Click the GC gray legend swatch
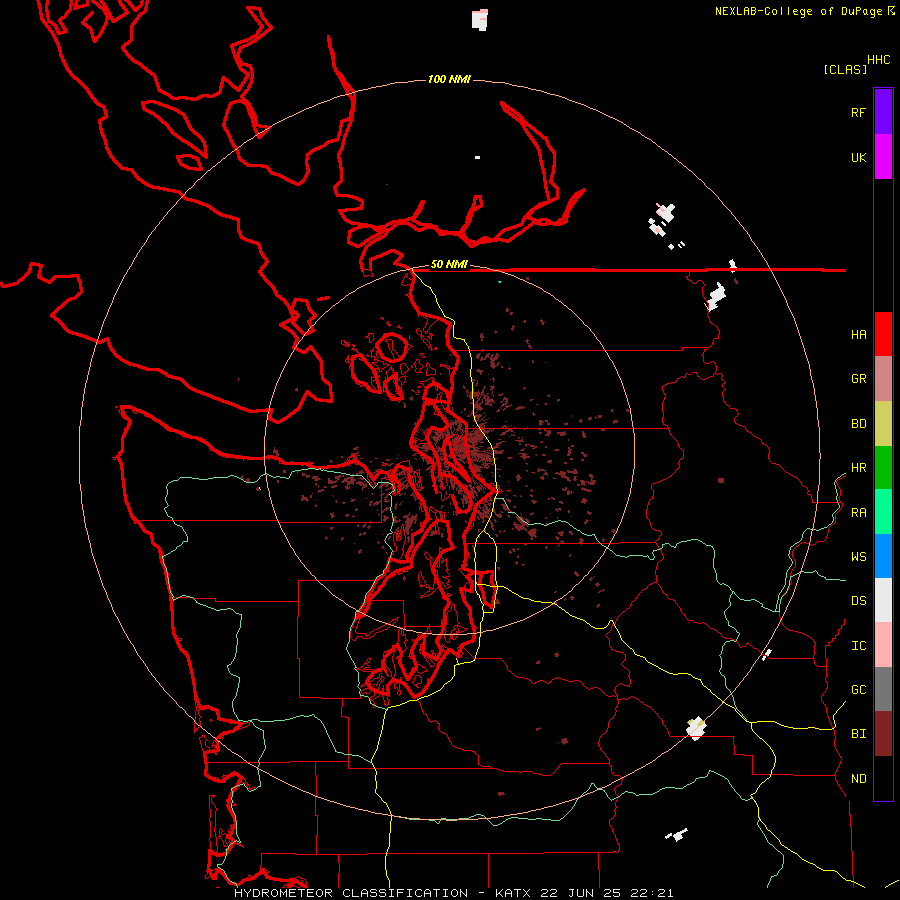The width and height of the screenshot is (900, 900). [x=883, y=689]
